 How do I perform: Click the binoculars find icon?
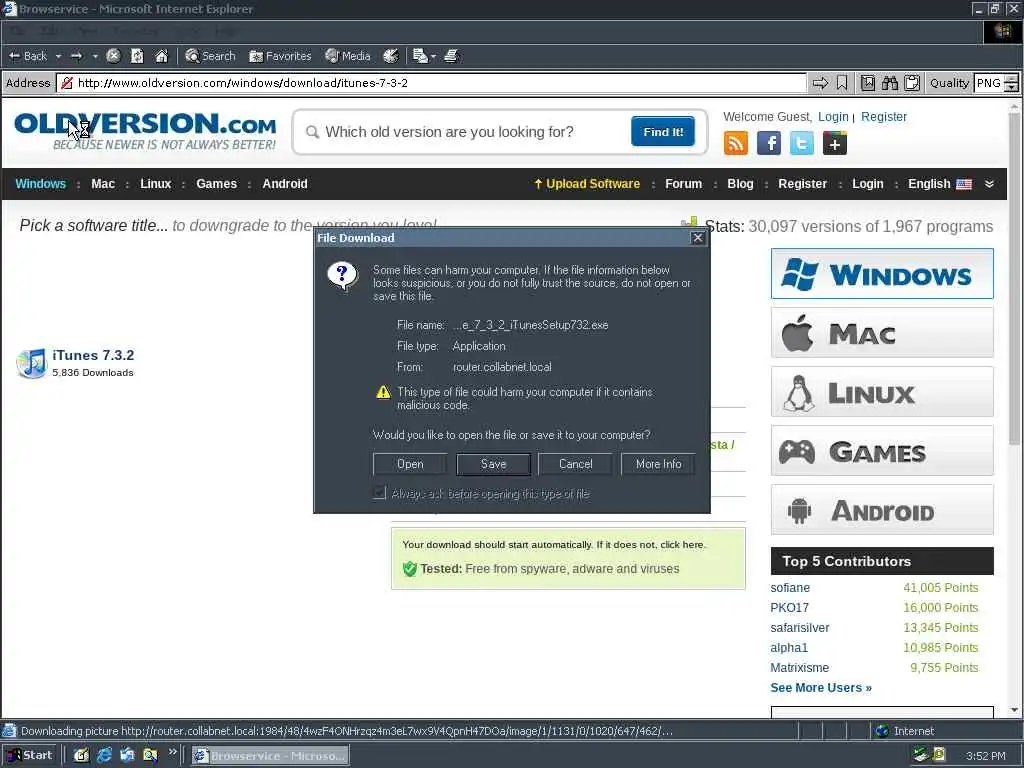890,83
